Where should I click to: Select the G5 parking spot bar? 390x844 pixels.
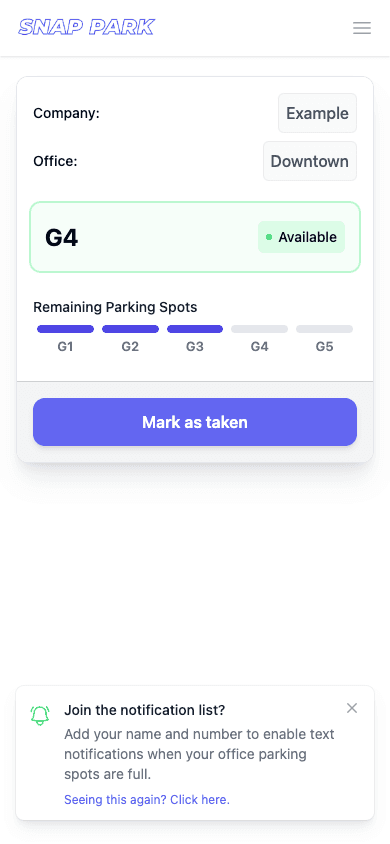tap(324, 329)
